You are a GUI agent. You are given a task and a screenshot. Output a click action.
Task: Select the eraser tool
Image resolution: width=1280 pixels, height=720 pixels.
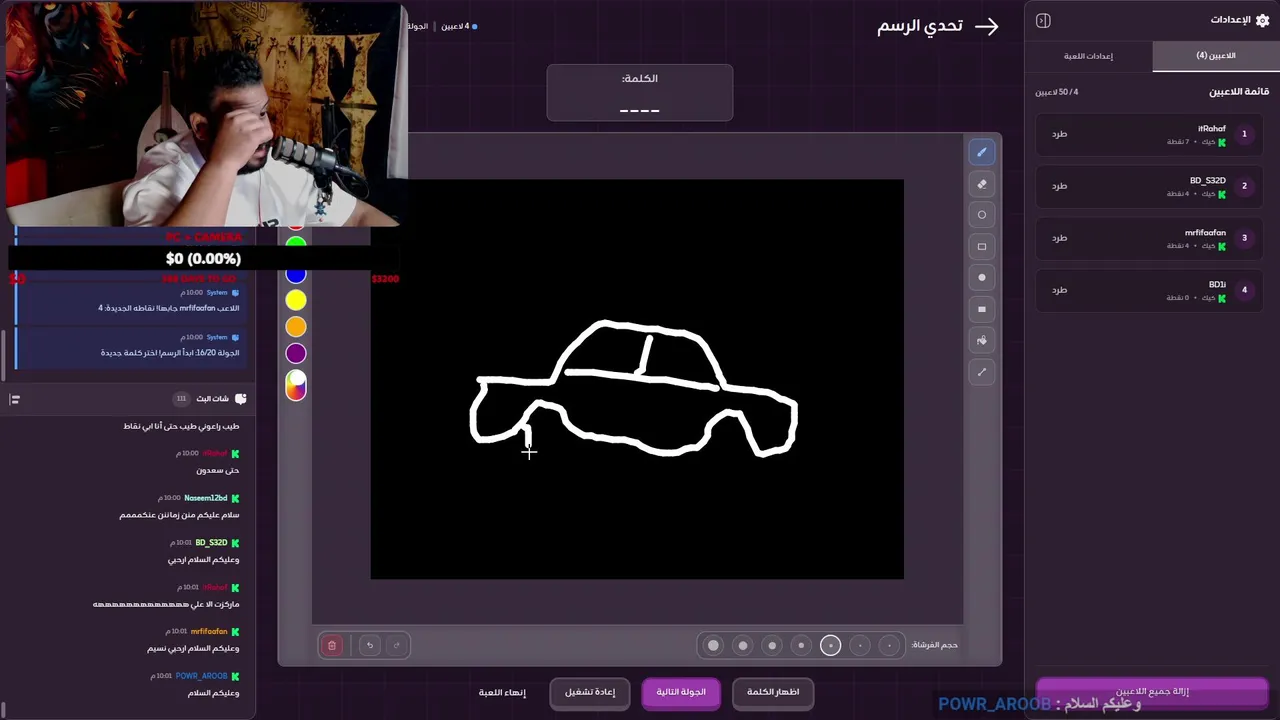point(981,184)
